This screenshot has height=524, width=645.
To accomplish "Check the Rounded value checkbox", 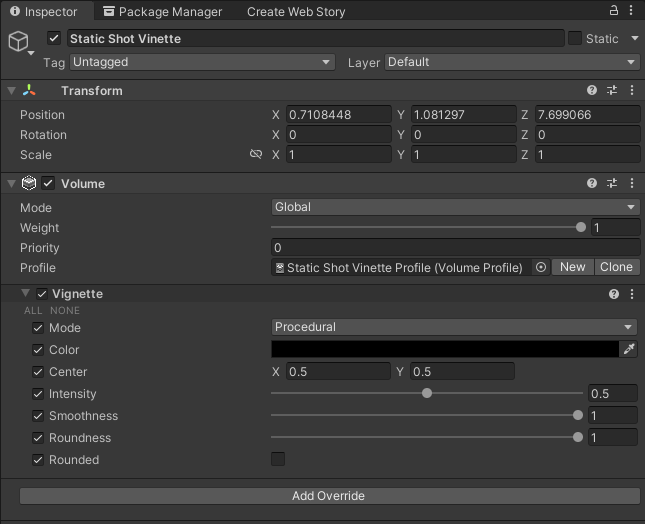I will (278, 459).
